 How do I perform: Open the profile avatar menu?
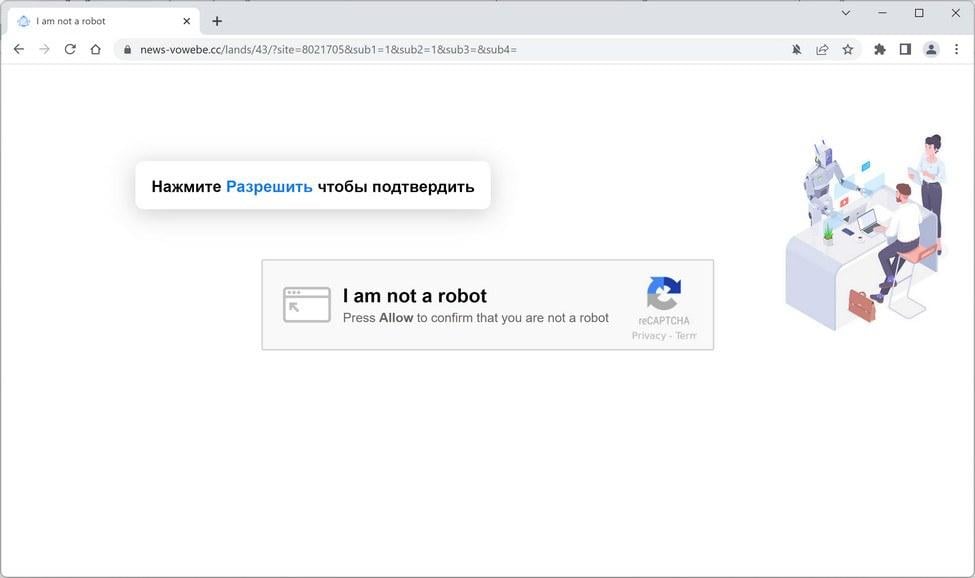click(931, 50)
